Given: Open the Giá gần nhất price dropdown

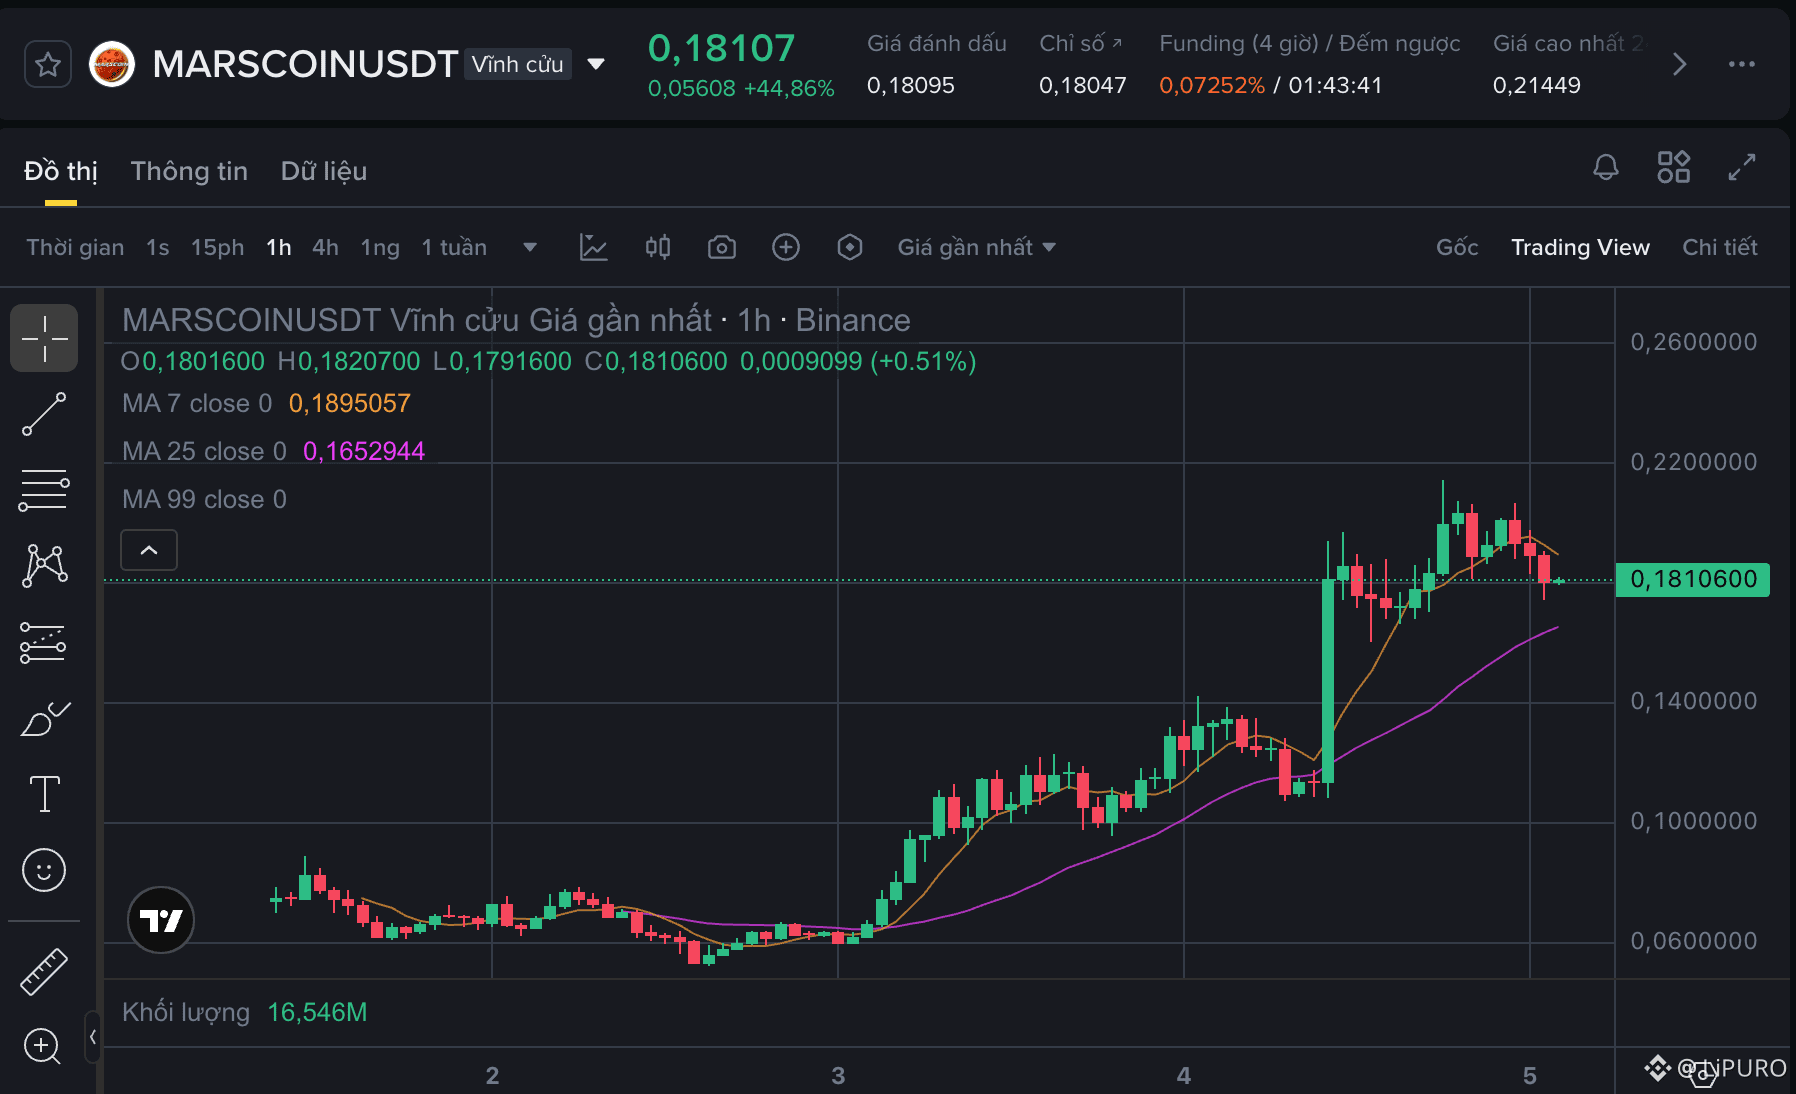Looking at the screenshot, I should [977, 247].
